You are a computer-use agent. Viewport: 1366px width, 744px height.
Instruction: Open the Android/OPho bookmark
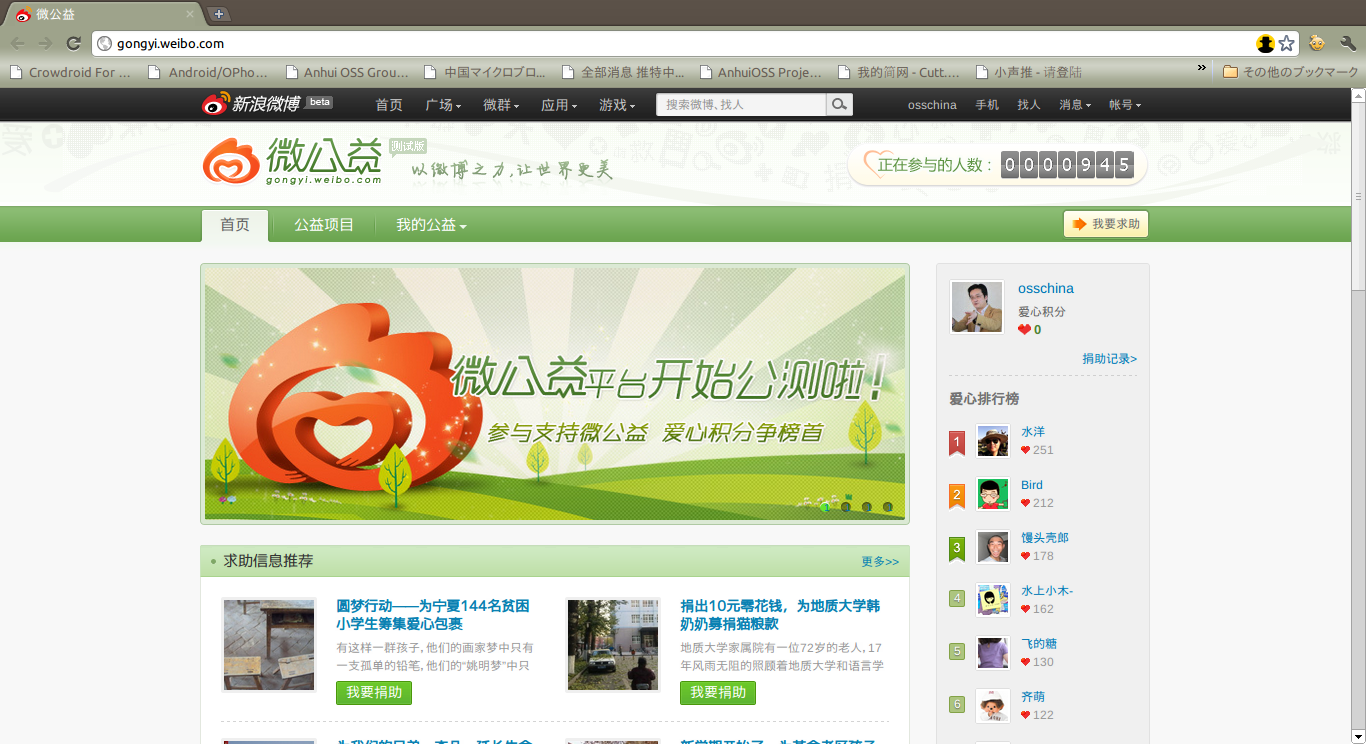[208, 72]
